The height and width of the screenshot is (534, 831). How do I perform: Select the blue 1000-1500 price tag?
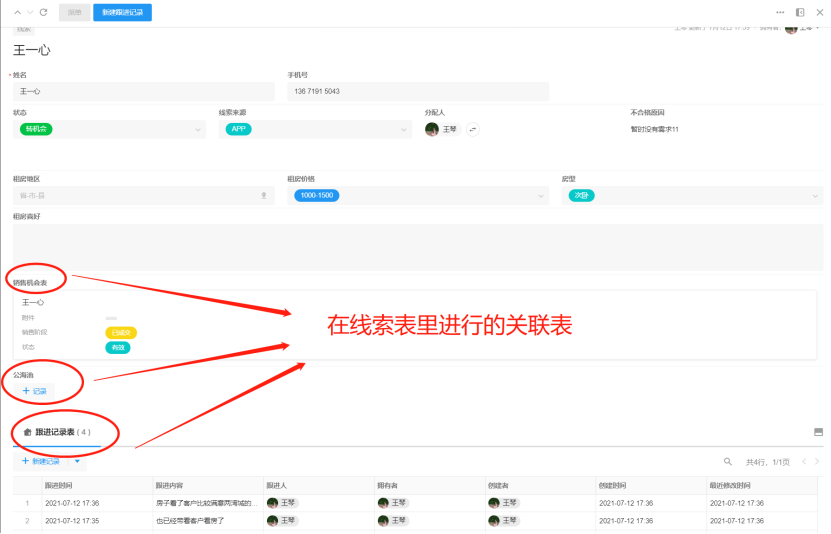(317, 195)
